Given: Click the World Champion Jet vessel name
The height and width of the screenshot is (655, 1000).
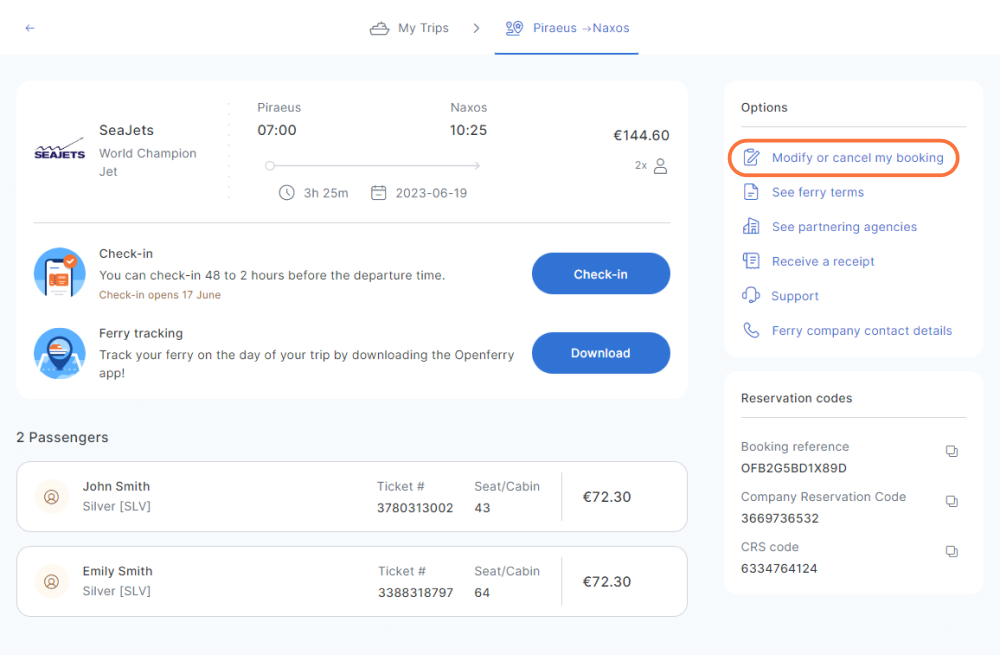Looking at the screenshot, I should coord(147,162).
